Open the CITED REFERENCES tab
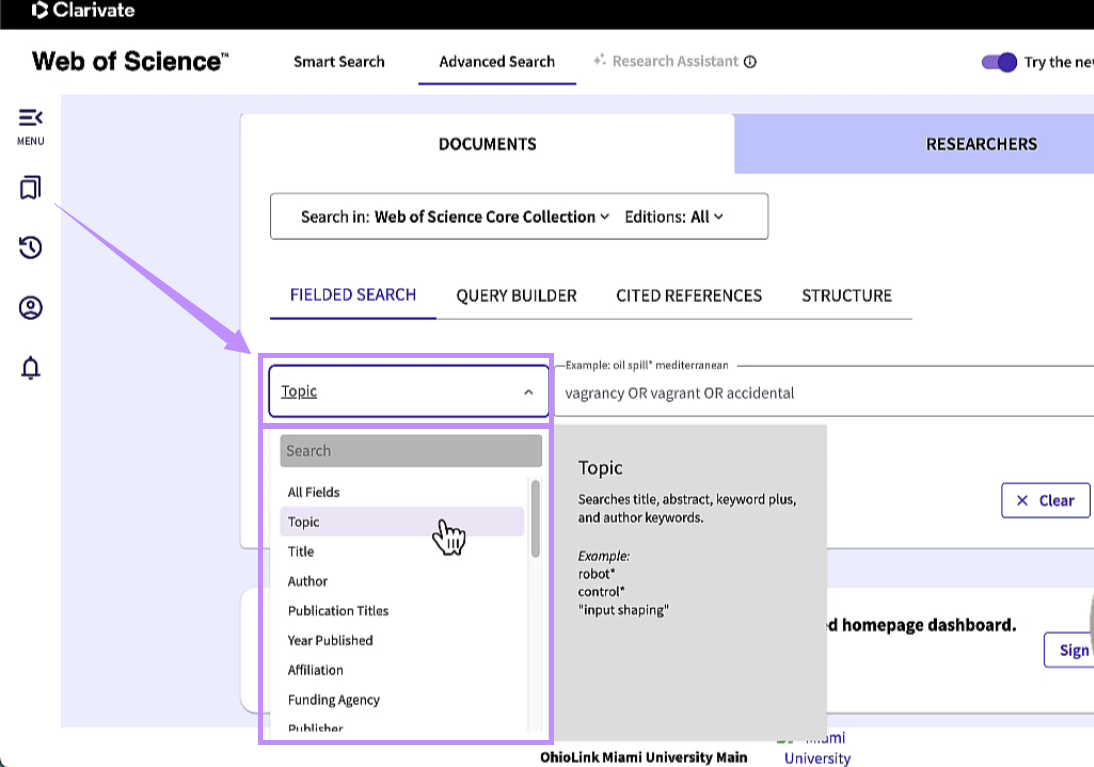Viewport: 1094px width, 767px height. 689,296
